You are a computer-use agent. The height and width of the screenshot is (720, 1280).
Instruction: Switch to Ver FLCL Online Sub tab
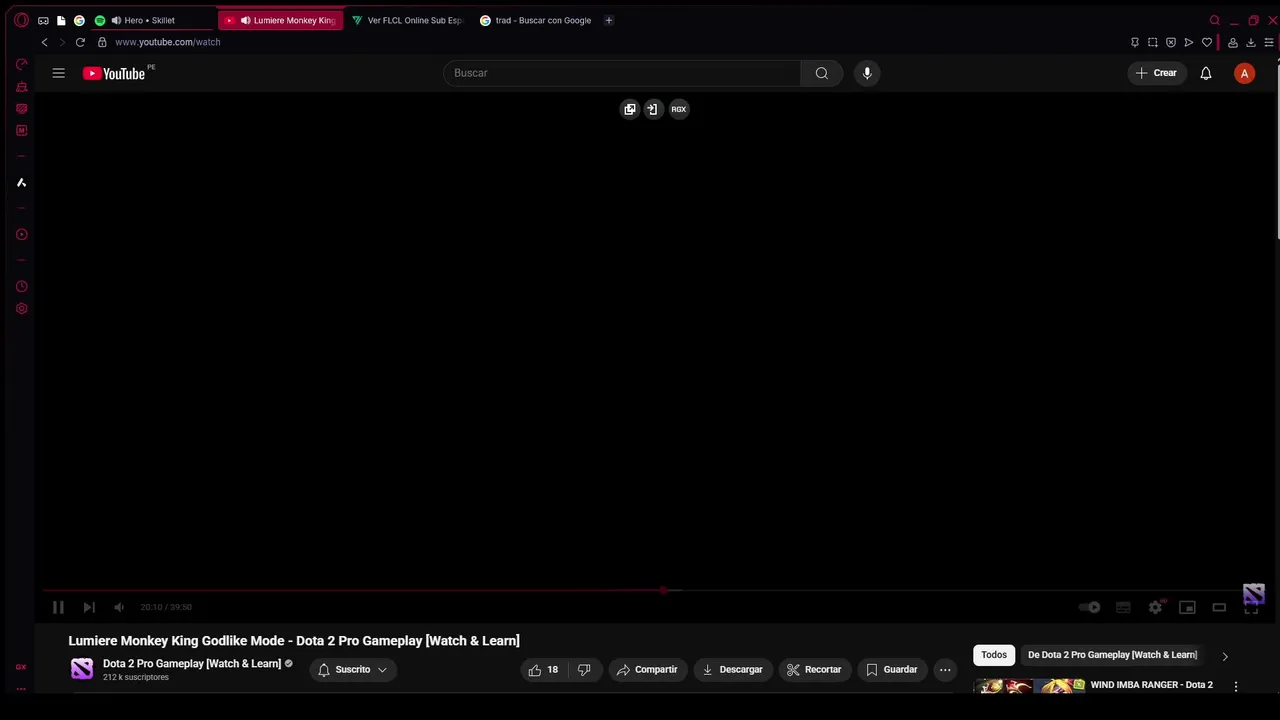point(407,20)
